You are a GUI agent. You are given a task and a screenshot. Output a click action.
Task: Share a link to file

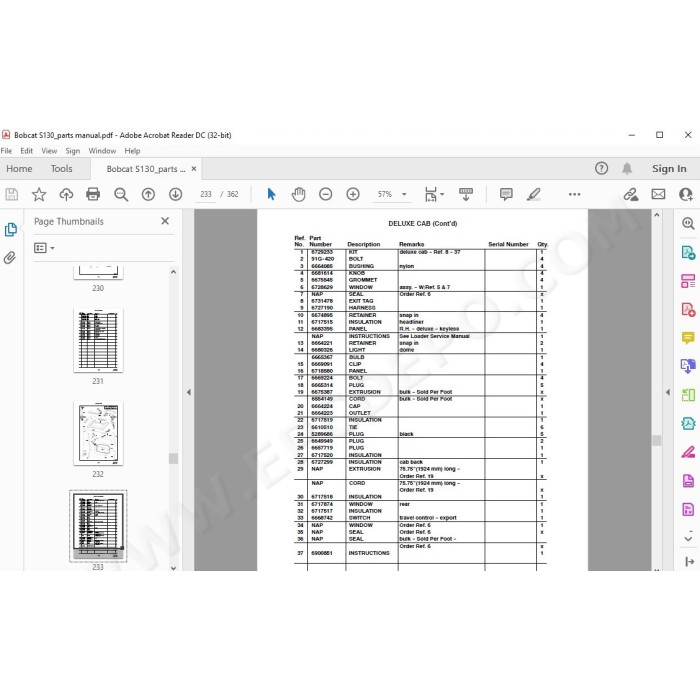(x=631, y=194)
